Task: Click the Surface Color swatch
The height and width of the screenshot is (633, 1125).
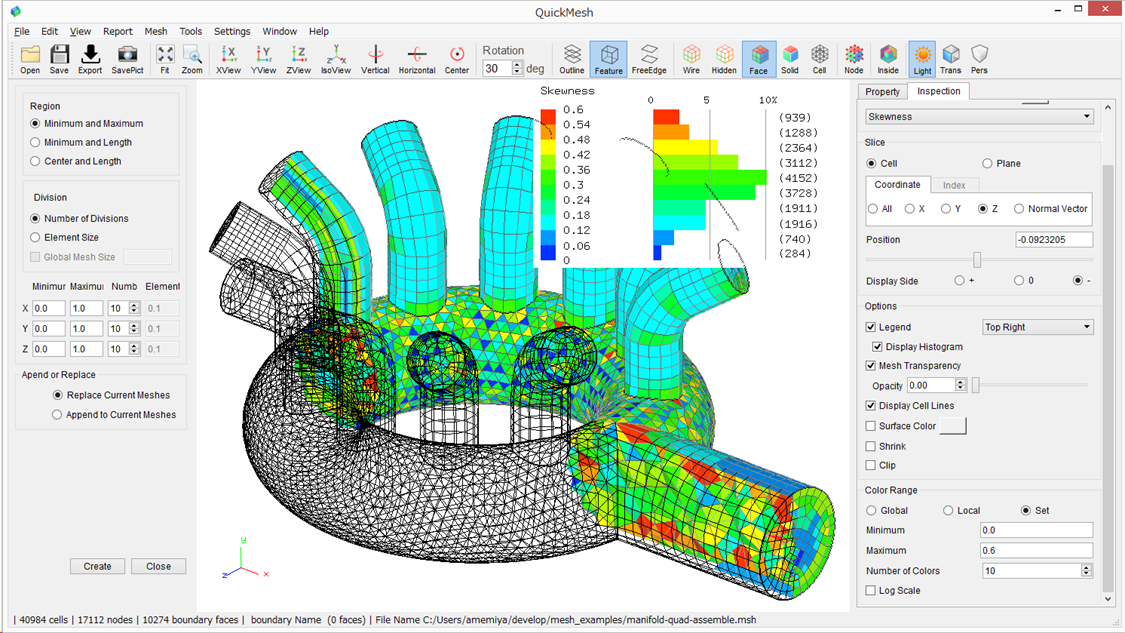Action: tap(953, 426)
